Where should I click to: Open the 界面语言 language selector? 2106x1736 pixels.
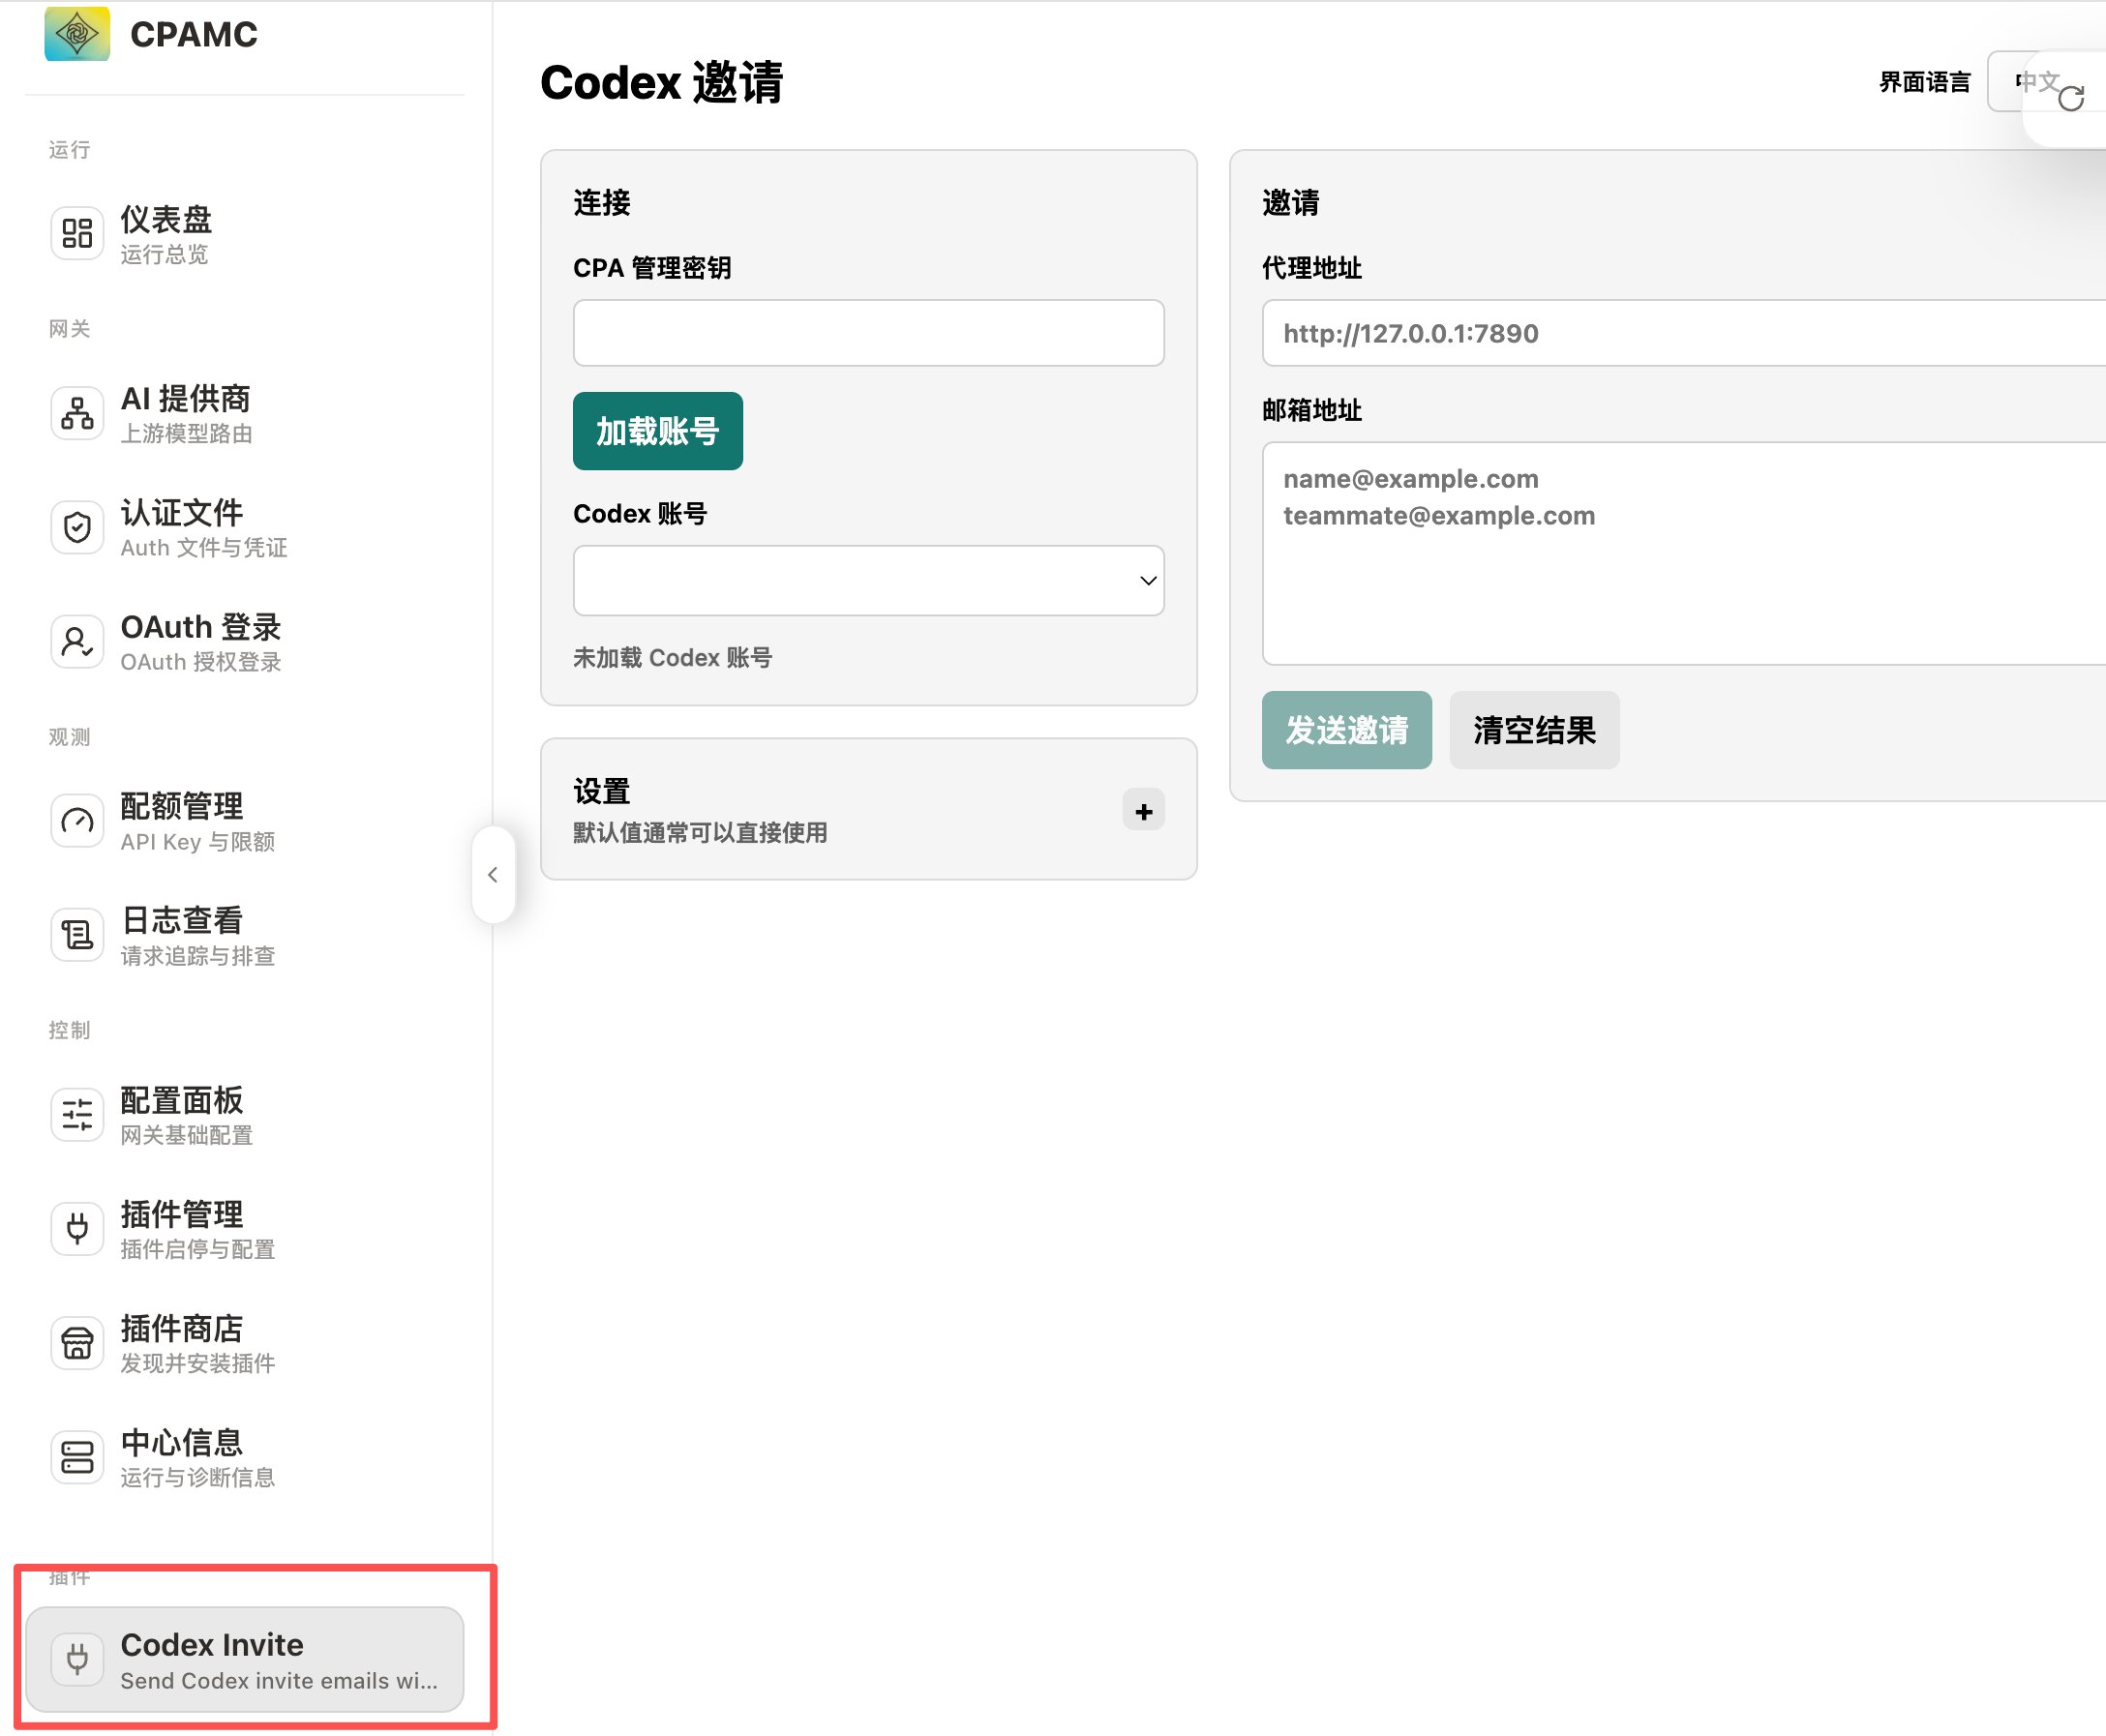[x=2046, y=82]
